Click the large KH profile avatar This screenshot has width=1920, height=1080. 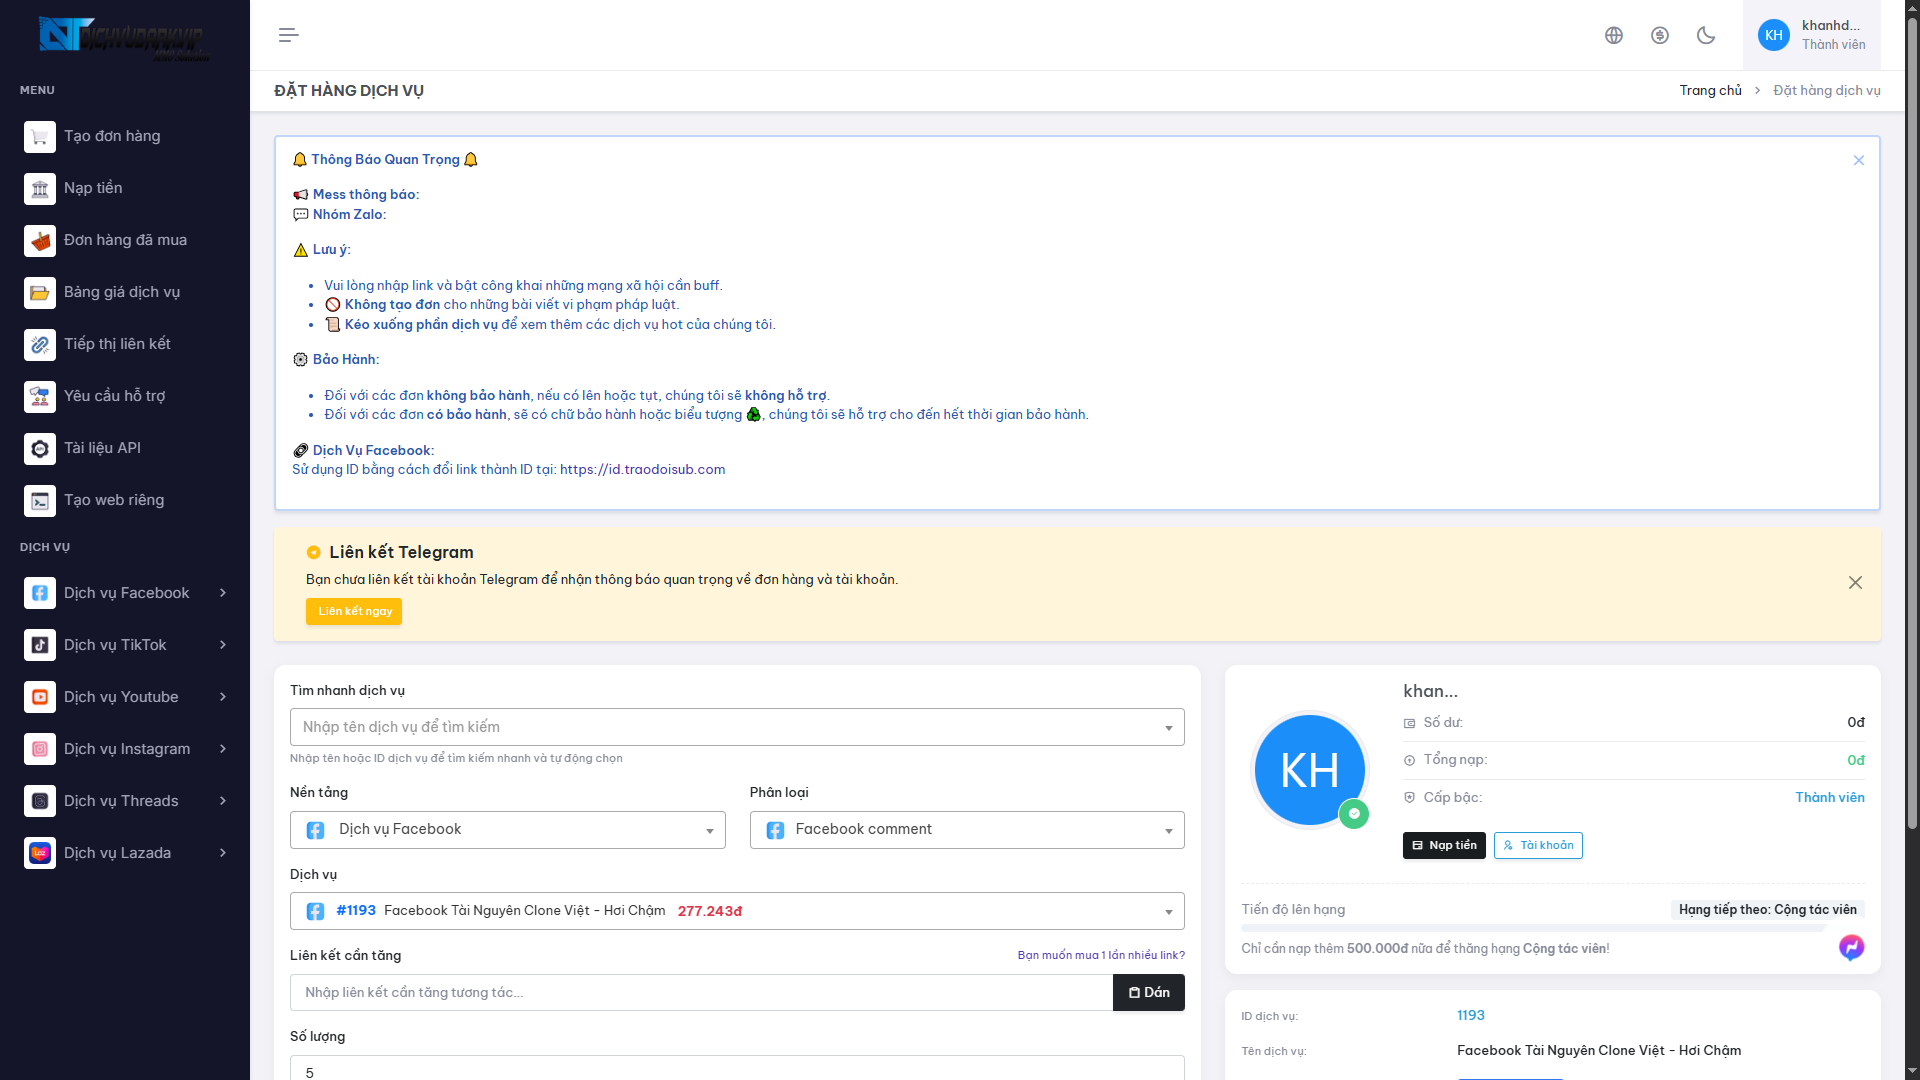point(1309,770)
